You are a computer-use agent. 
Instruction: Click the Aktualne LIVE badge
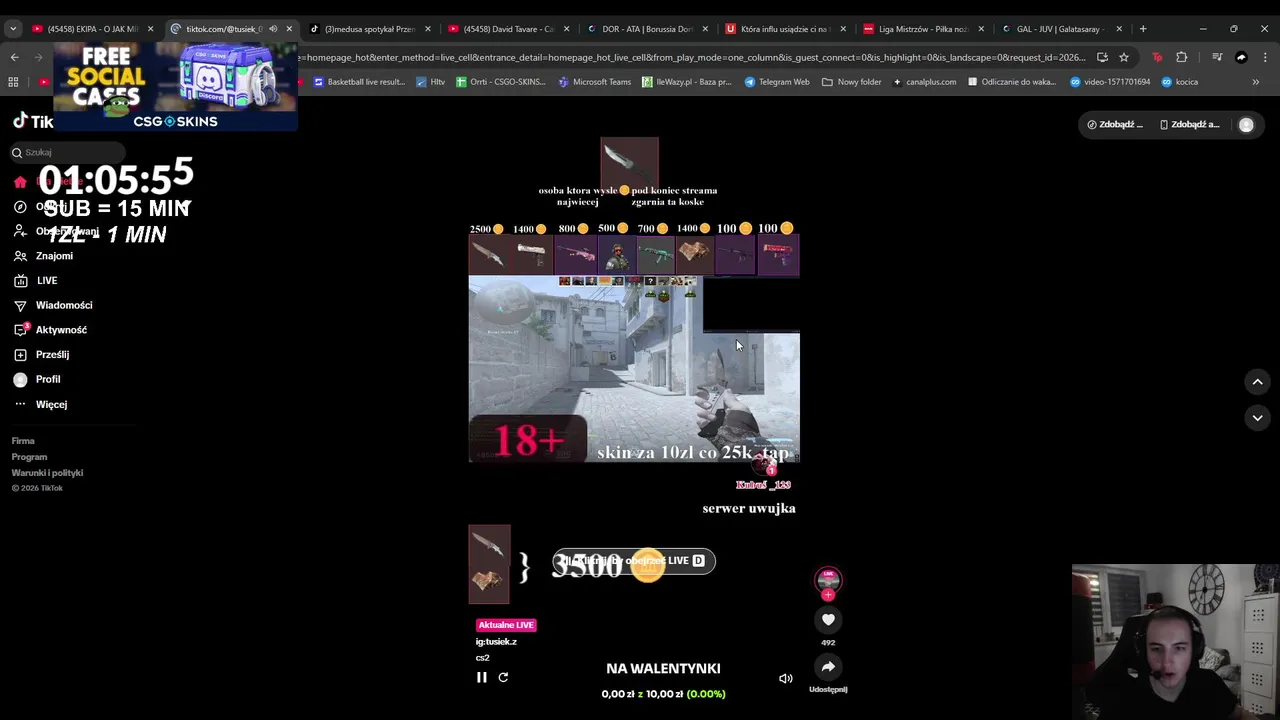[506, 625]
